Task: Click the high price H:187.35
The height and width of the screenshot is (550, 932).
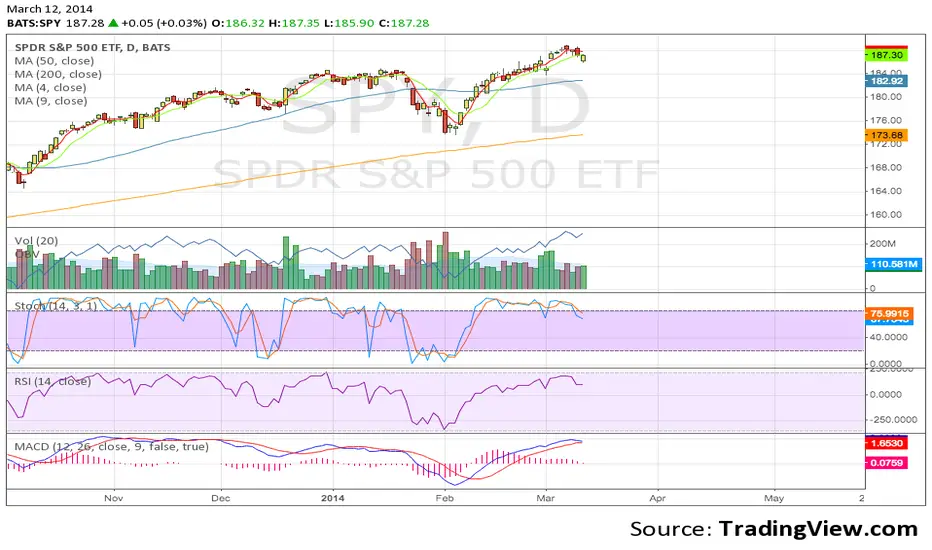Action: 294,23
